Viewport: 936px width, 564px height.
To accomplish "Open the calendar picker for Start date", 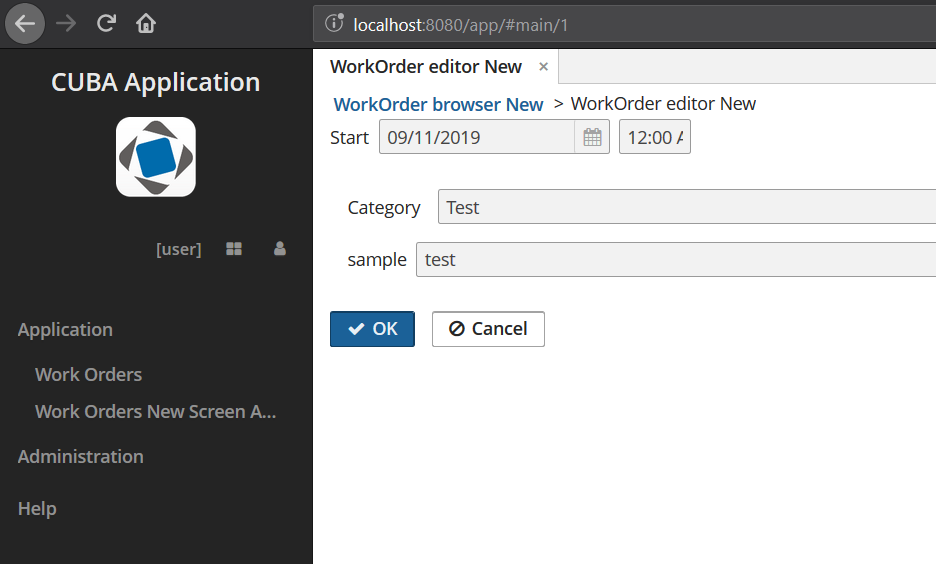I will click(x=592, y=137).
